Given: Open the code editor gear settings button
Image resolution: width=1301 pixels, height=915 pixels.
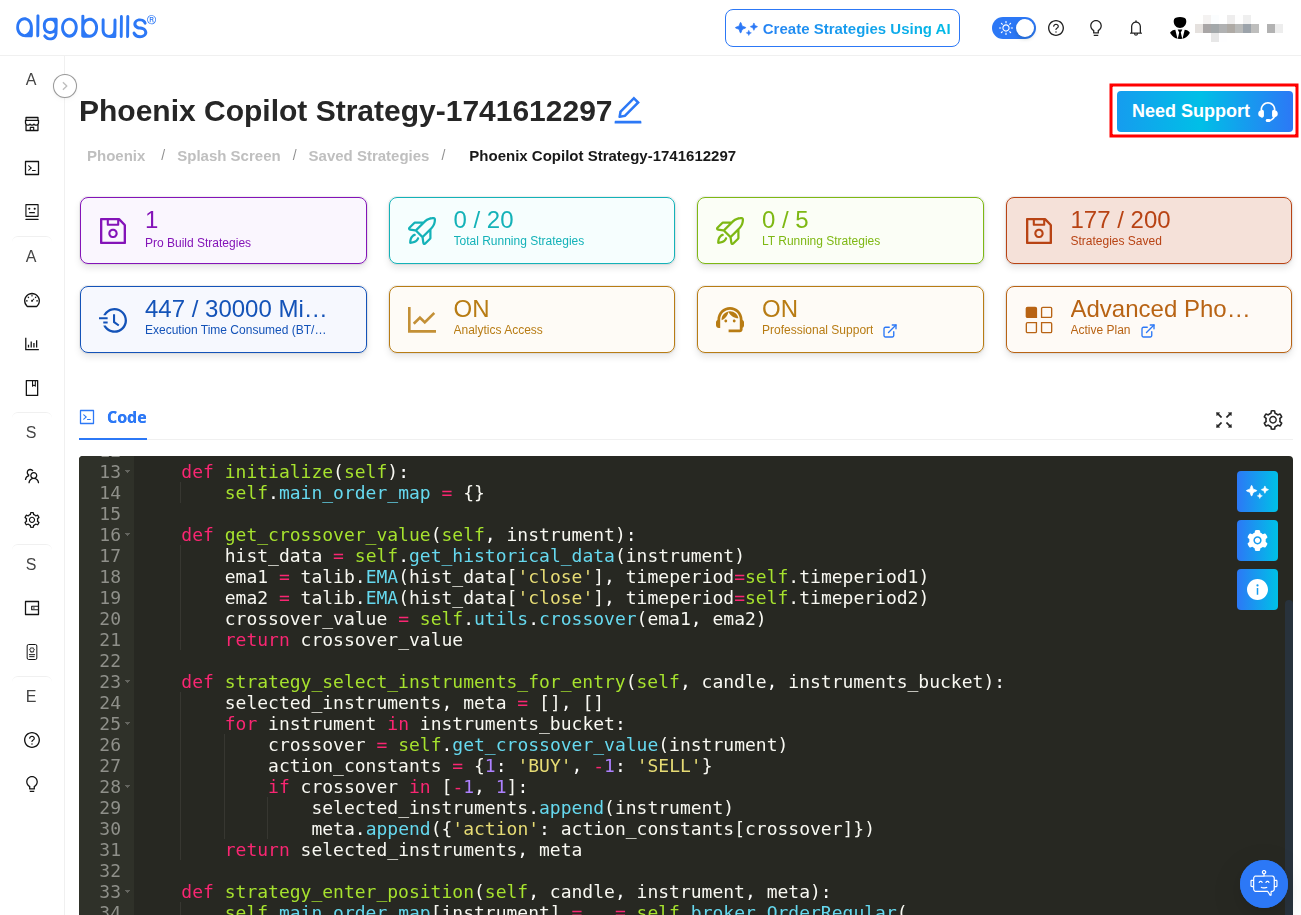Looking at the screenshot, I should pos(1257,540).
